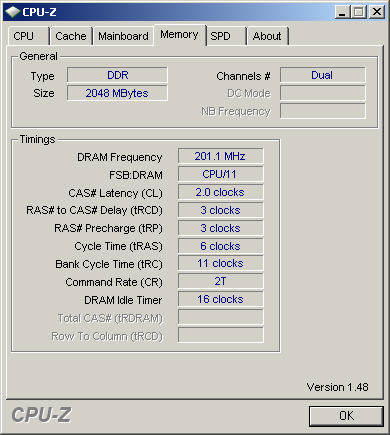Click the DRAM Frequency label
This screenshot has height=435, width=390.
[119, 157]
